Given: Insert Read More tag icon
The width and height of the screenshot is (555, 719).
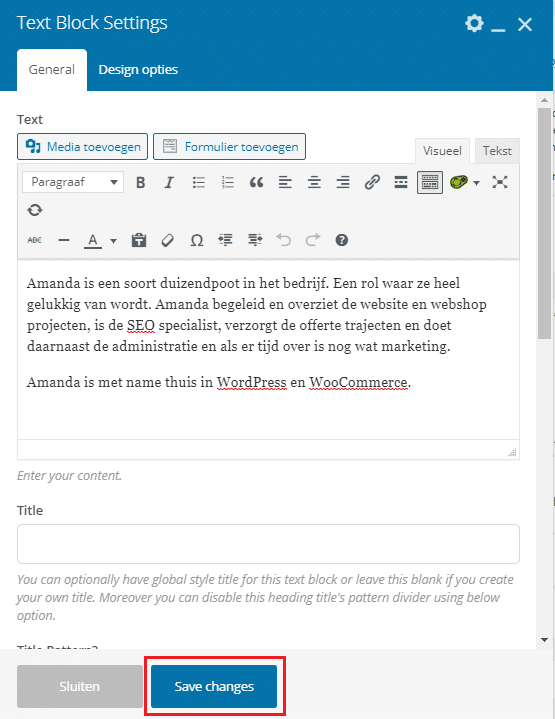Looking at the screenshot, I should [x=401, y=183].
